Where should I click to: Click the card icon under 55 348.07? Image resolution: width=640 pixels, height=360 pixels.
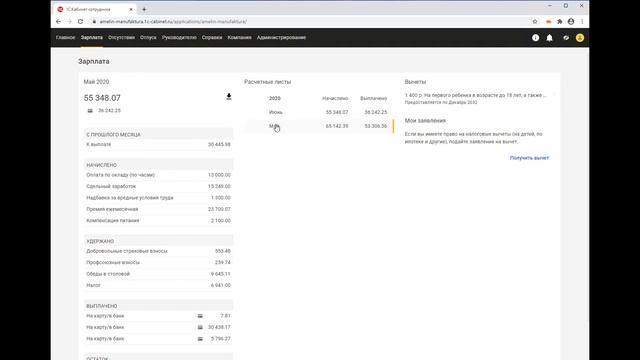(90, 111)
